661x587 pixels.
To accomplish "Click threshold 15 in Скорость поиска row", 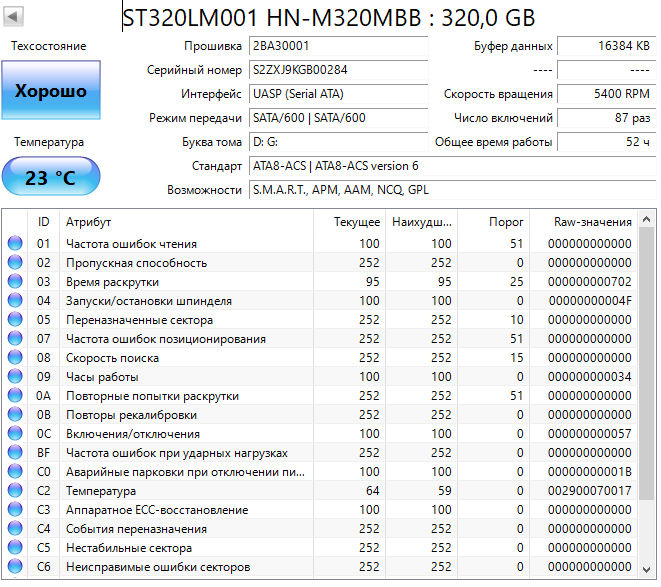I will (x=516, y=358).
